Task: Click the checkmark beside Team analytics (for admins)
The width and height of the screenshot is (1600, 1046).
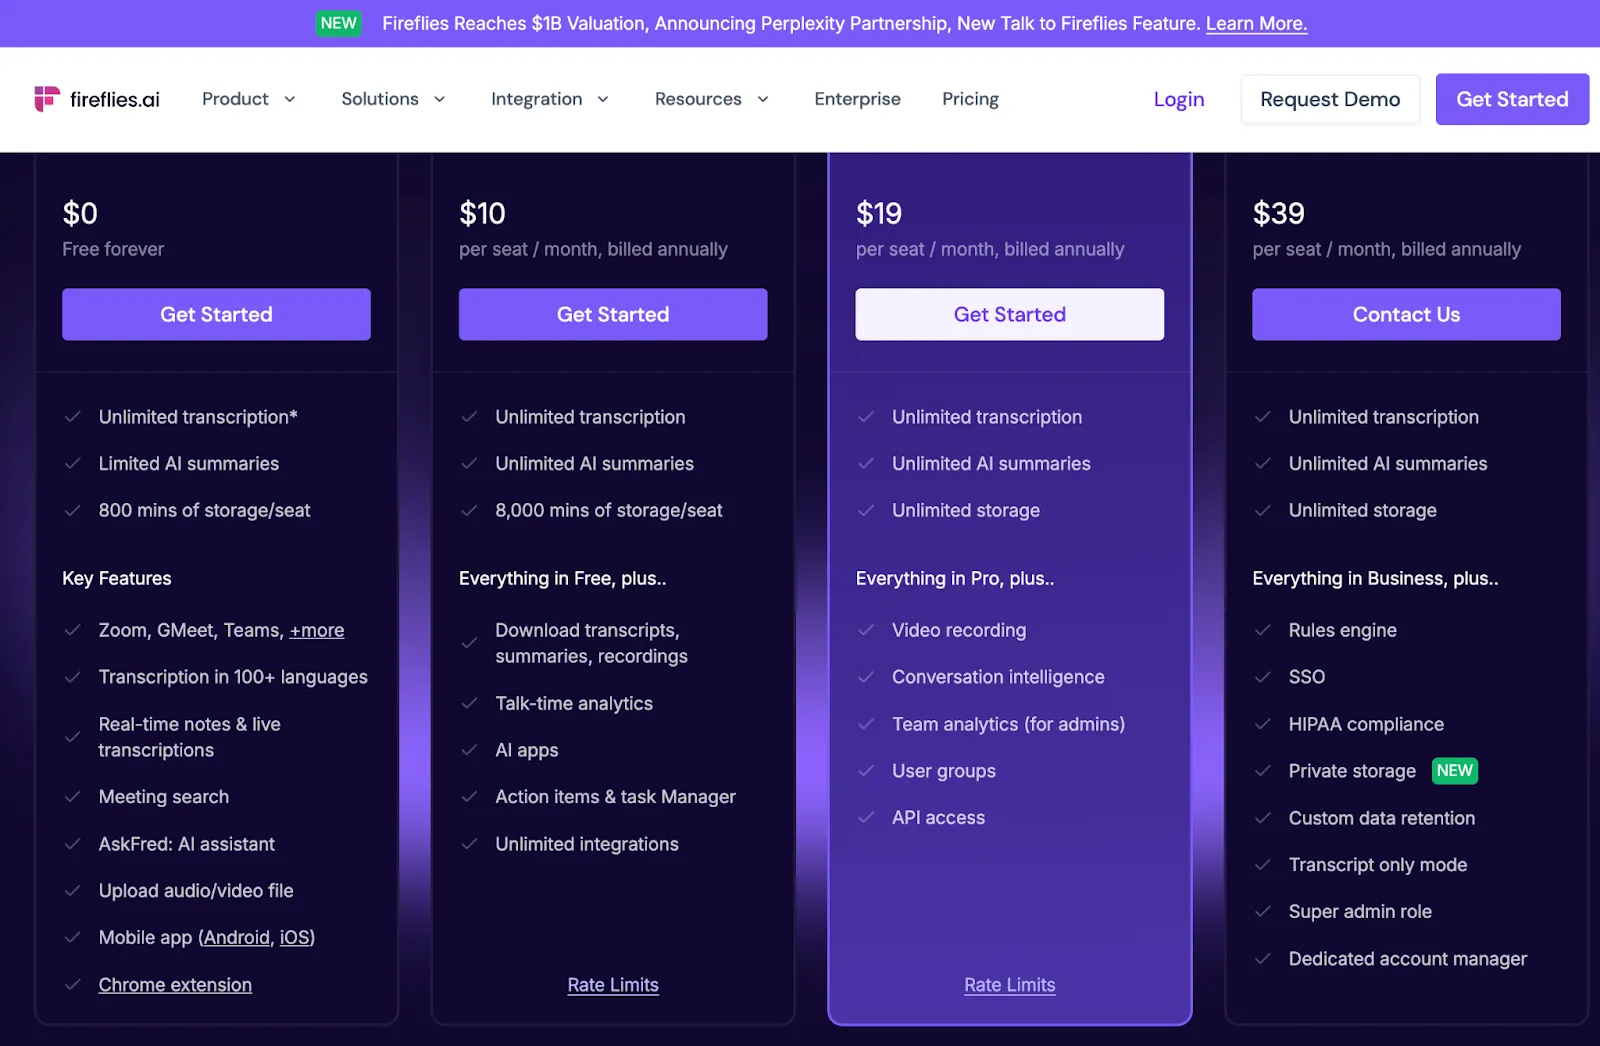Action: point(866,724)
